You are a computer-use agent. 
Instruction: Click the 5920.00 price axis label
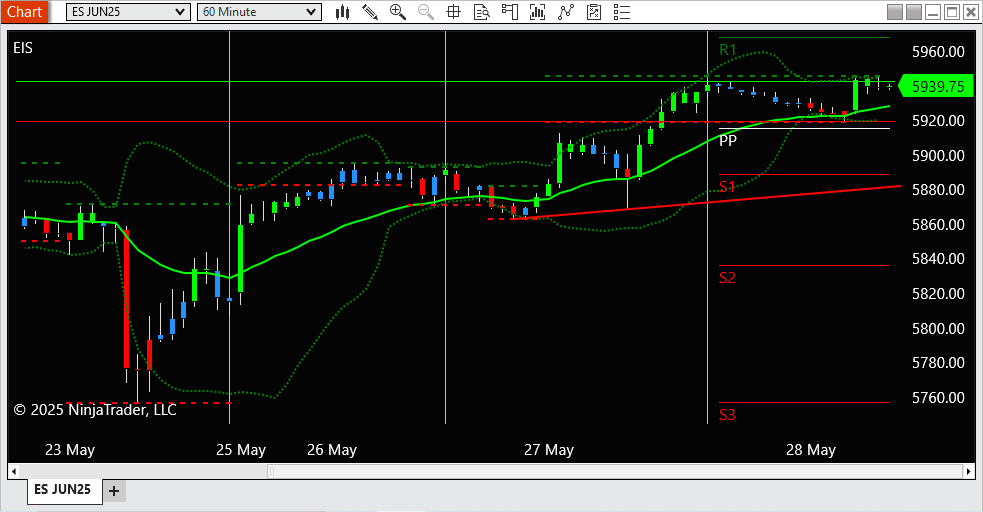tap(938, 121)
